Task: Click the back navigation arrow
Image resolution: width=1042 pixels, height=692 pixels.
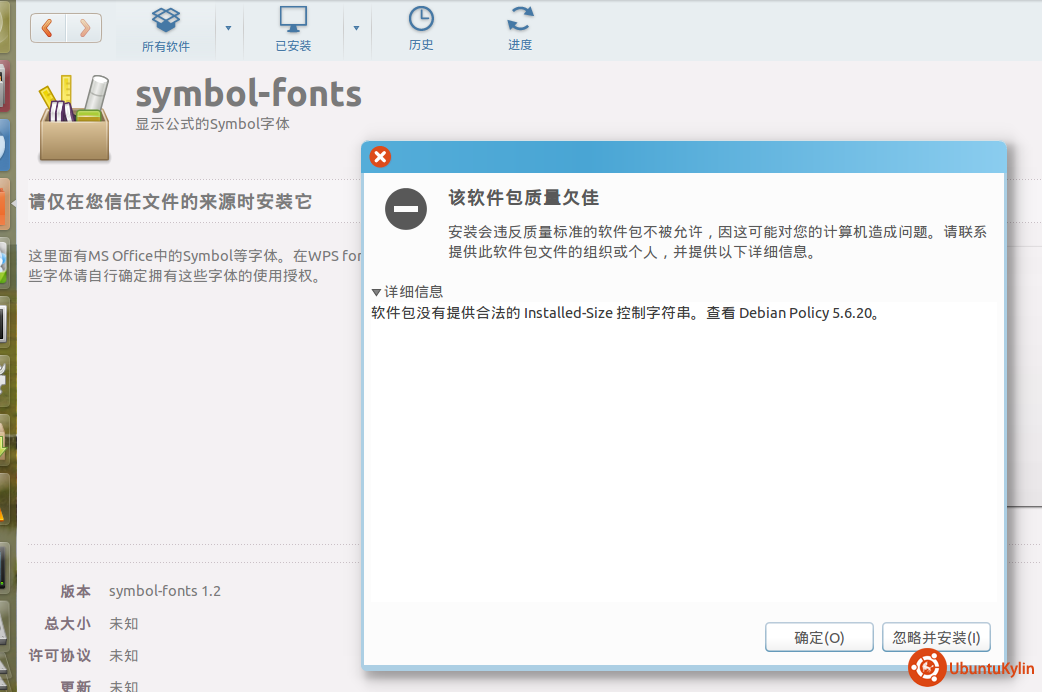Action: click(48, 28)
